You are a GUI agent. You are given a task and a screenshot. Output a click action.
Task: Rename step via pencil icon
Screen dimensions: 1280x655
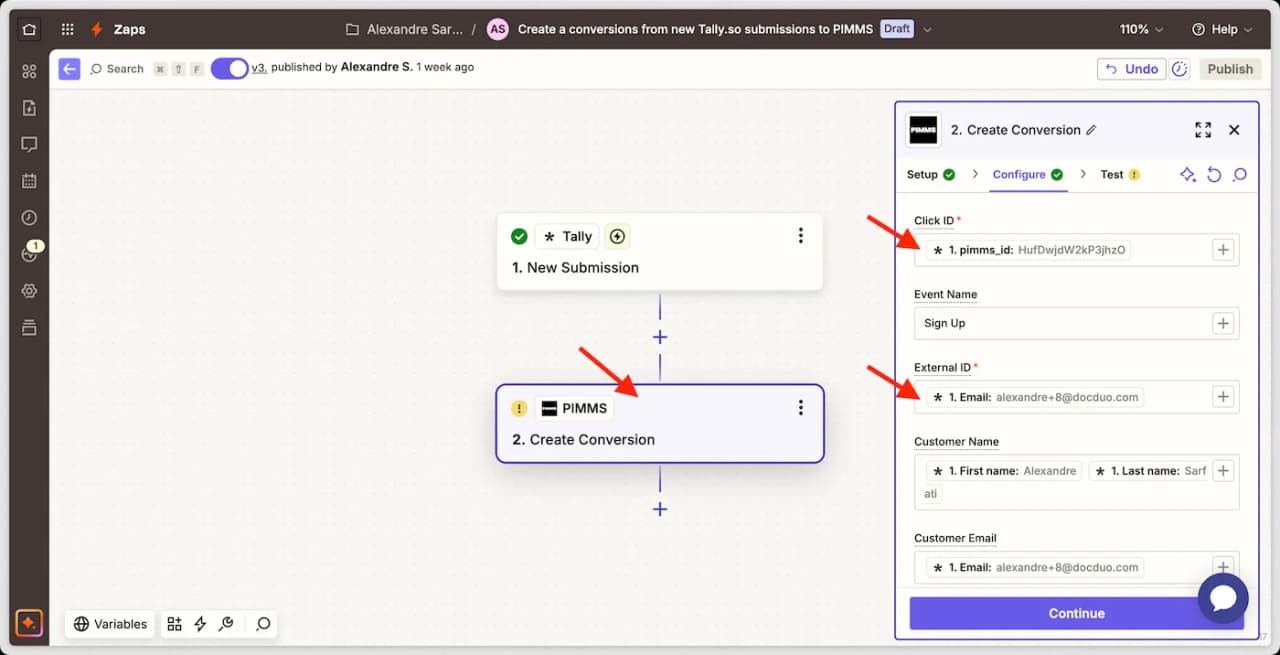coord(1091,130)
